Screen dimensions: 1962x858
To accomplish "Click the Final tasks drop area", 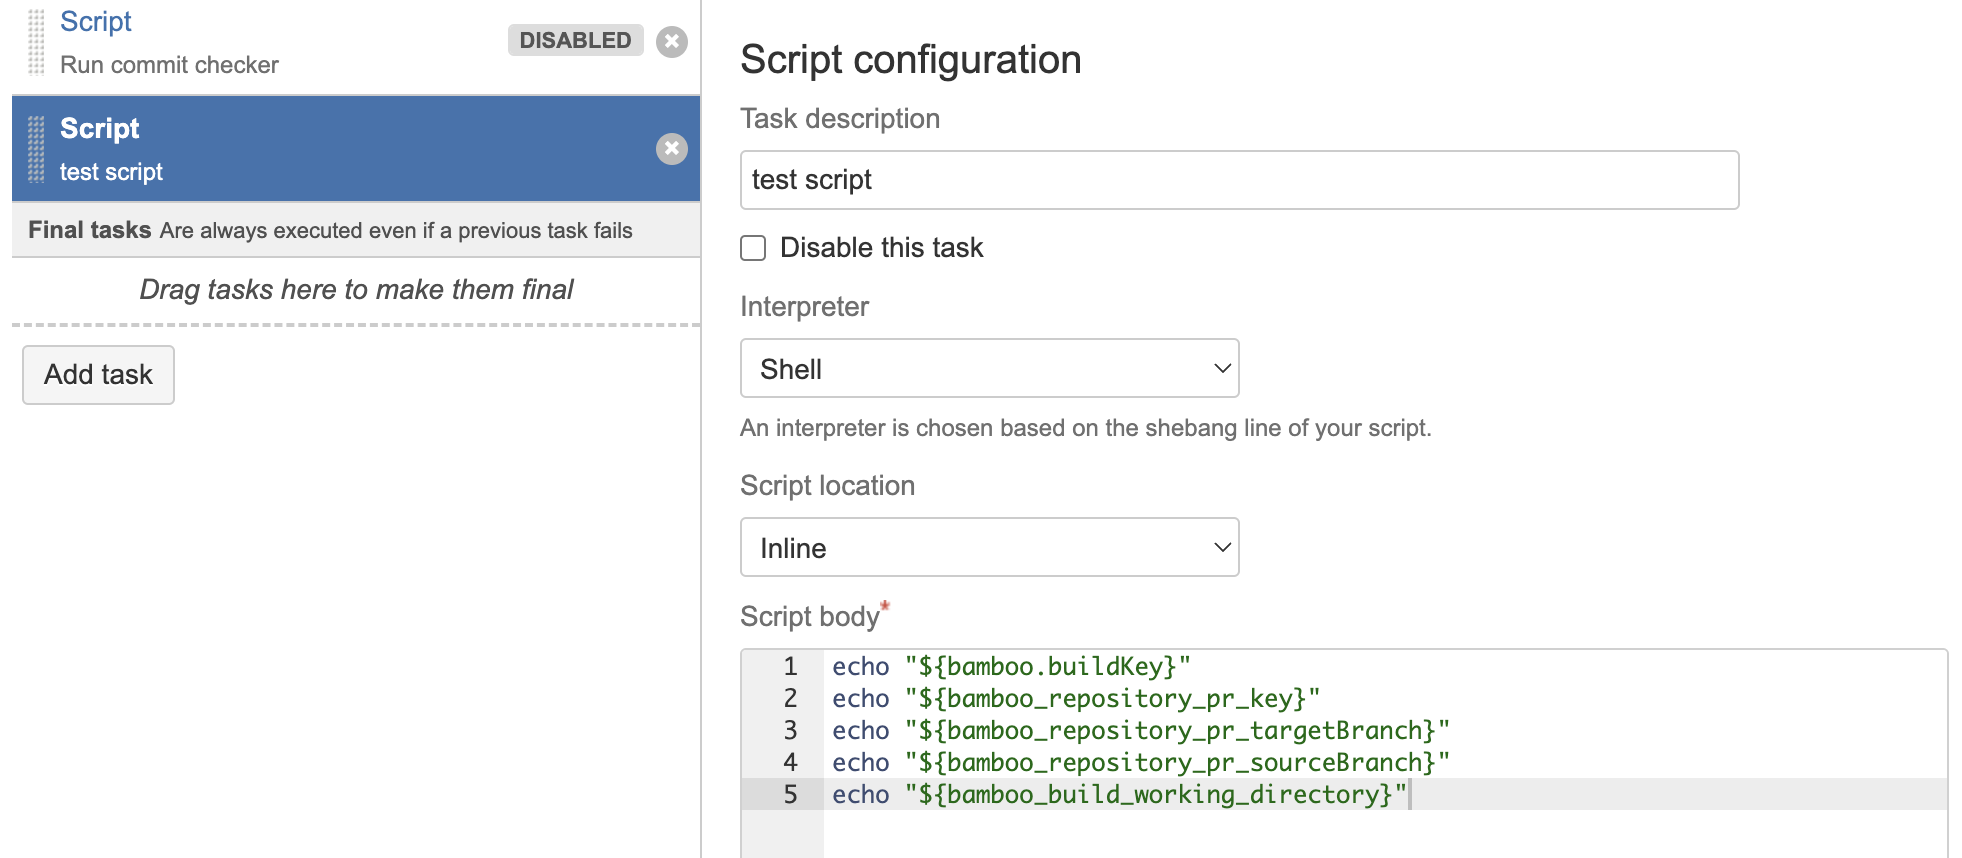I will point(356,290).
